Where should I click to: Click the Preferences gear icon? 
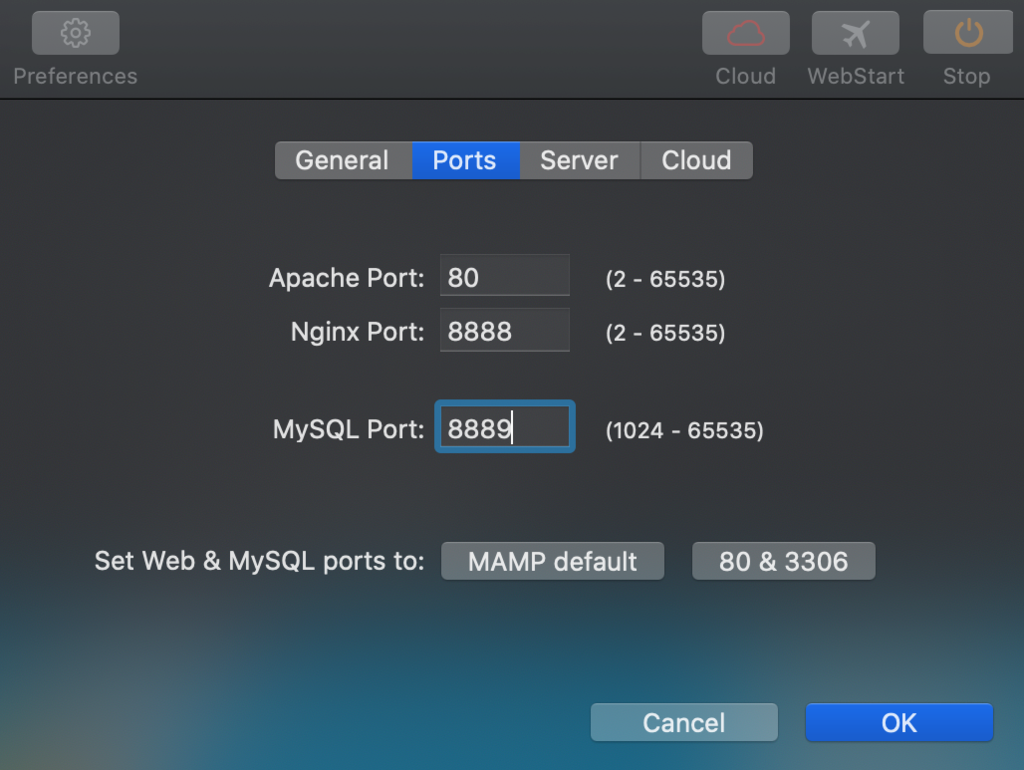point(74,31)
